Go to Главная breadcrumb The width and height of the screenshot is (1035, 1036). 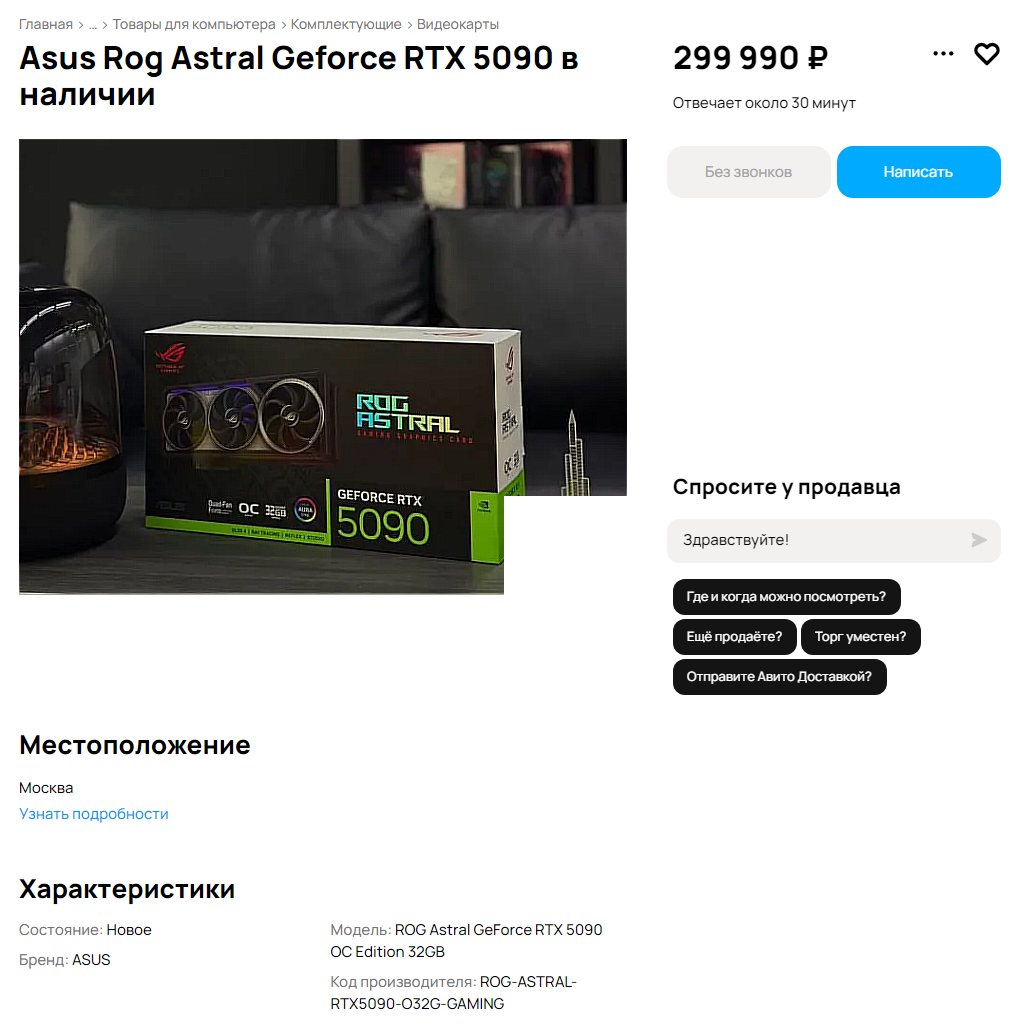[x=46, y=24]
